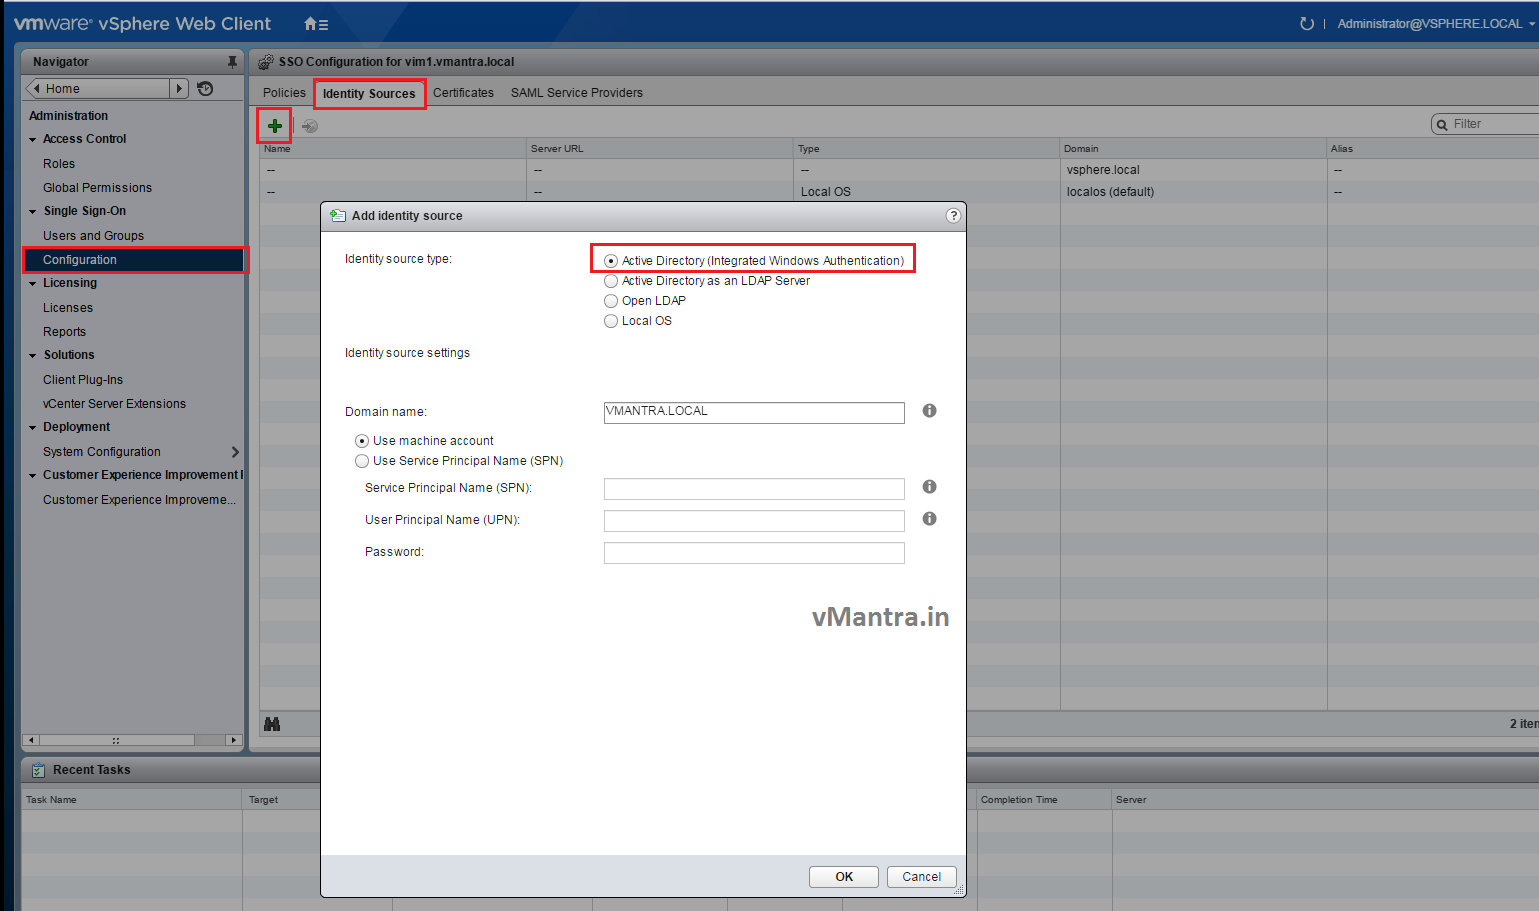
Task: Open dialog help via the question mark icon
Action: (952, 215)
